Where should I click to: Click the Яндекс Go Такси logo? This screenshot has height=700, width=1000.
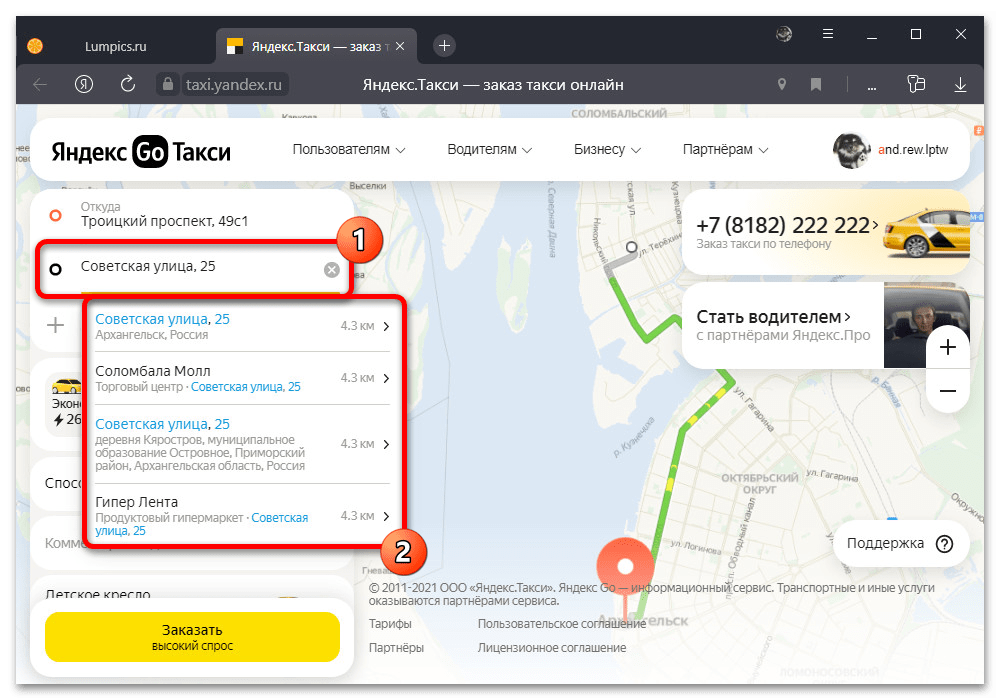coord(141,152)
